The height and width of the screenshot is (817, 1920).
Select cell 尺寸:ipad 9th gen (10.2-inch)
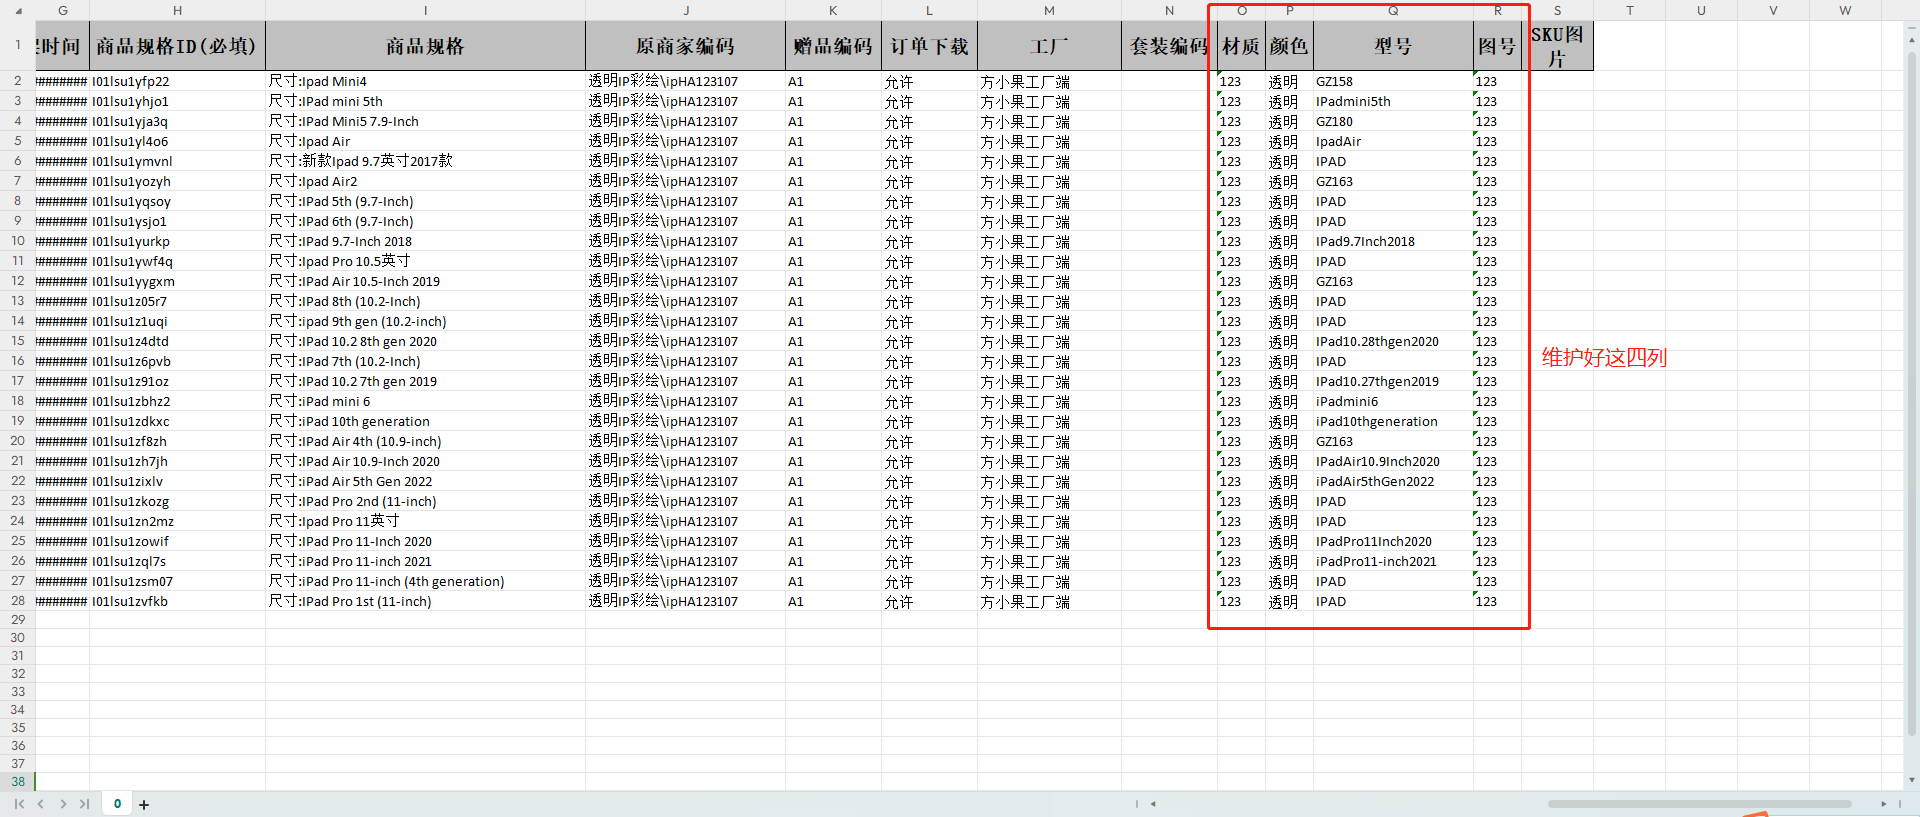[425, 321]
